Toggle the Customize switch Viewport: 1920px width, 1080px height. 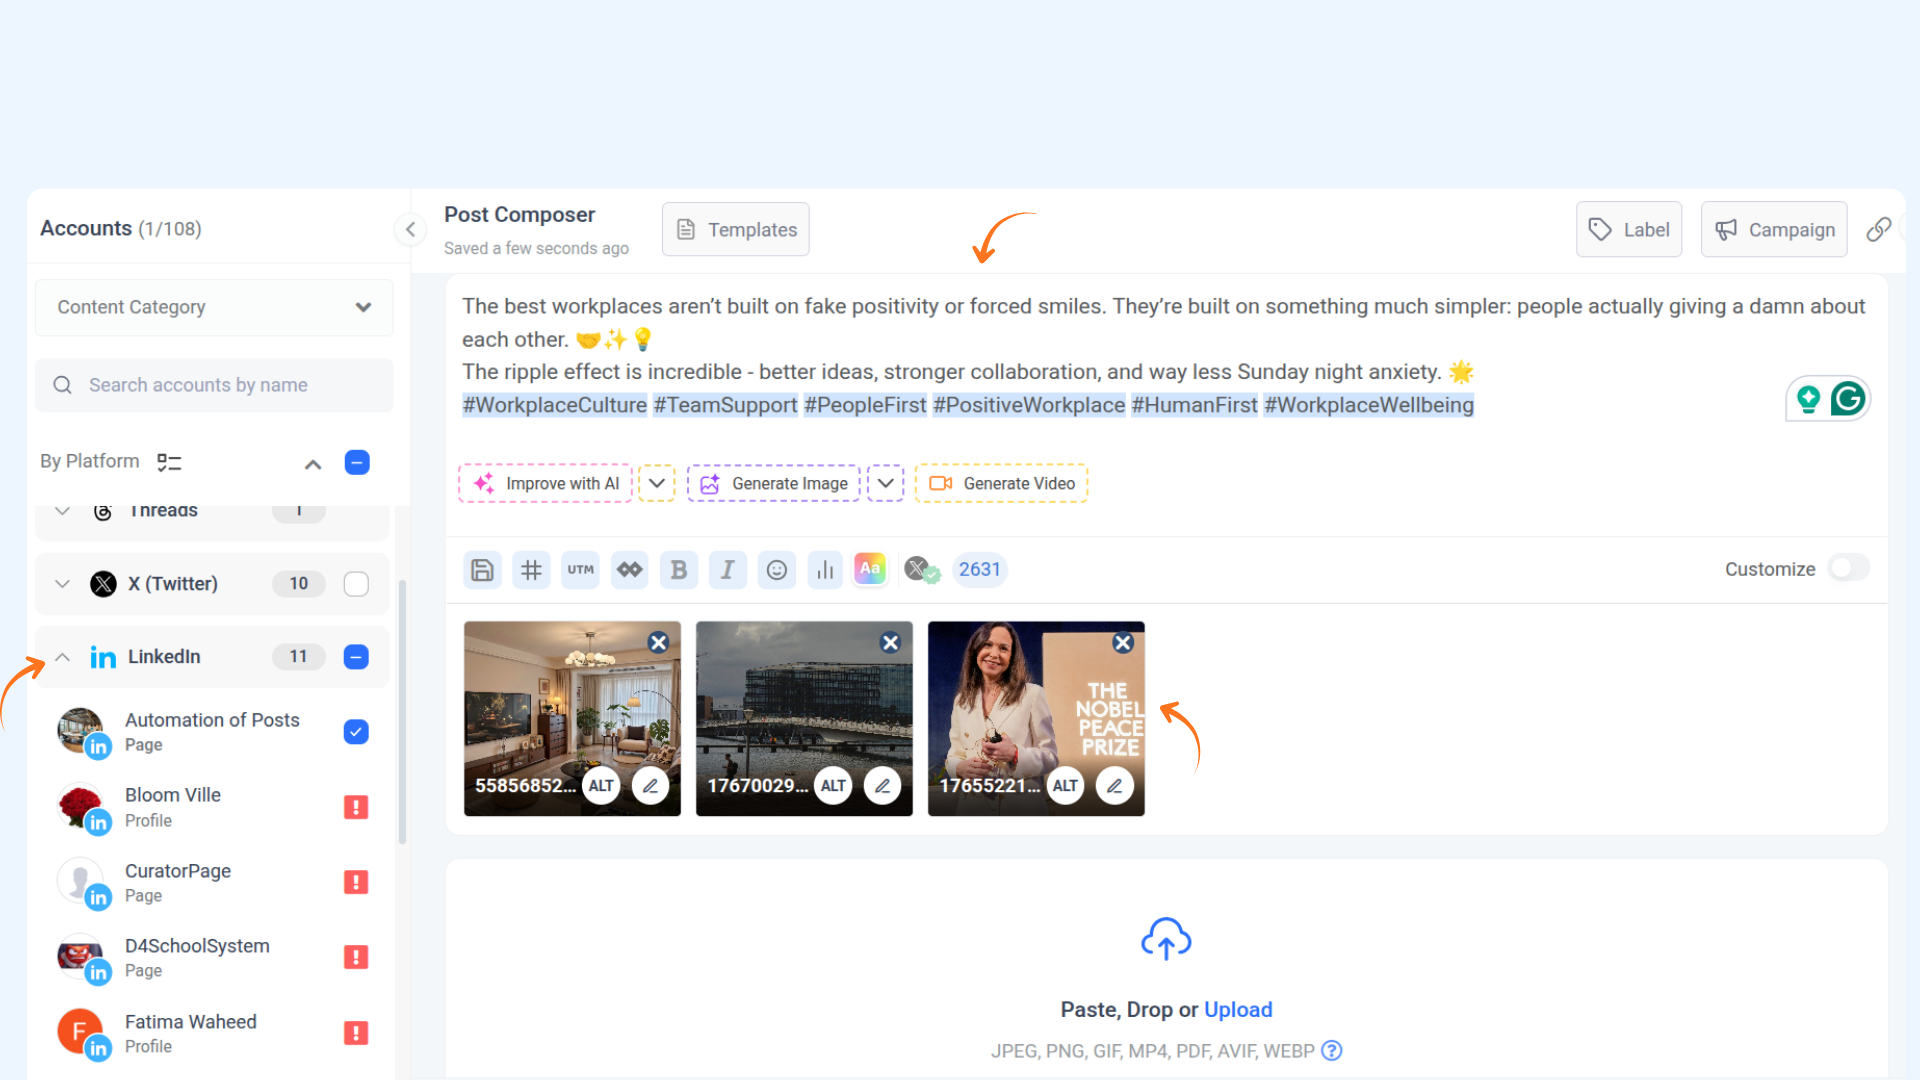click(x=1848, y=568)
